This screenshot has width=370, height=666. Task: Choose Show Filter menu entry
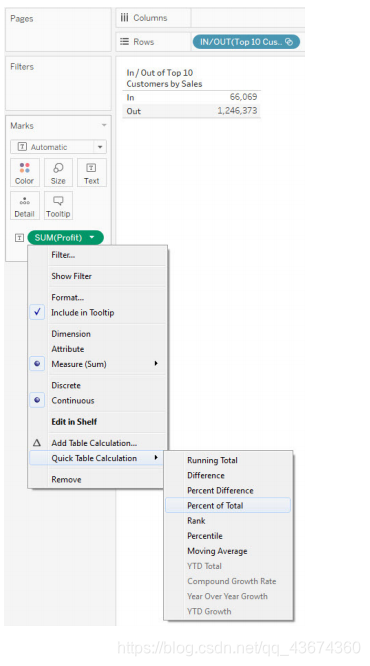click(x=97, y=276)
